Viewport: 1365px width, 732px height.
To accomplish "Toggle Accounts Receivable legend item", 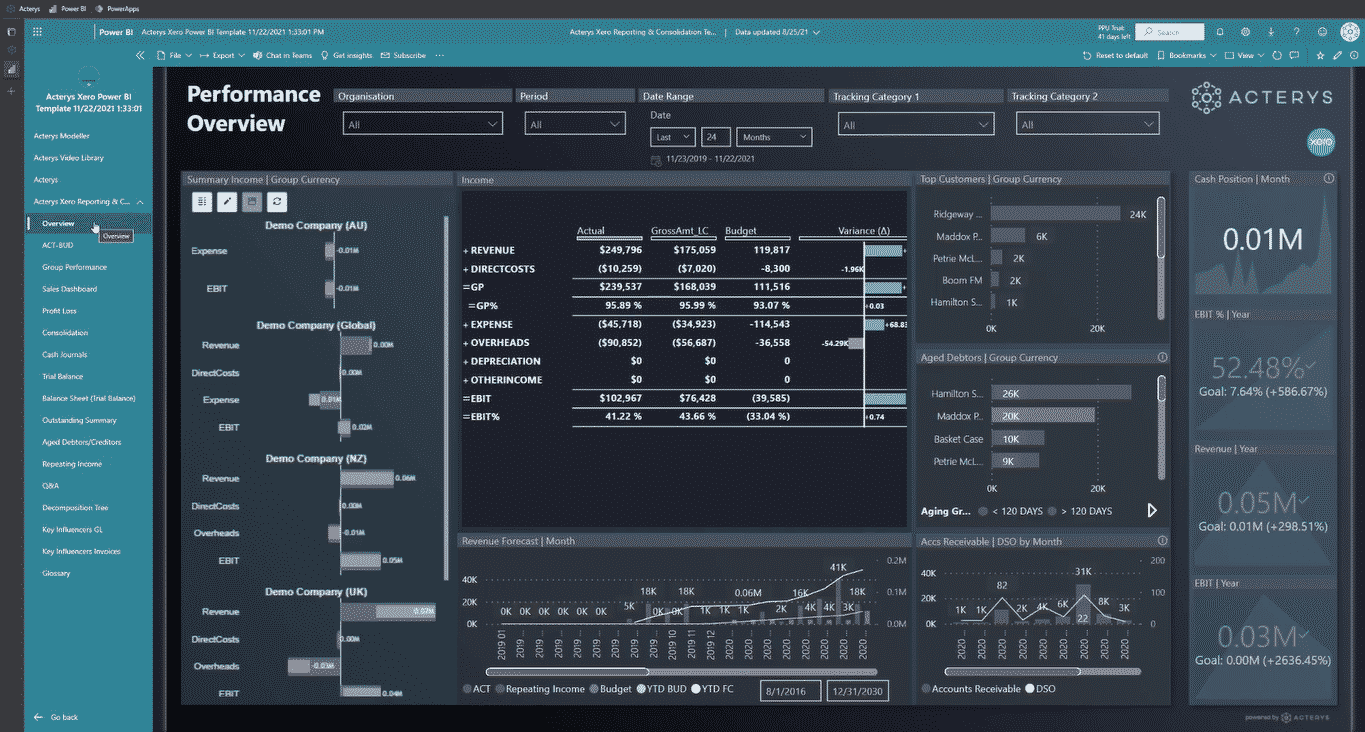I will pos(970,689).
